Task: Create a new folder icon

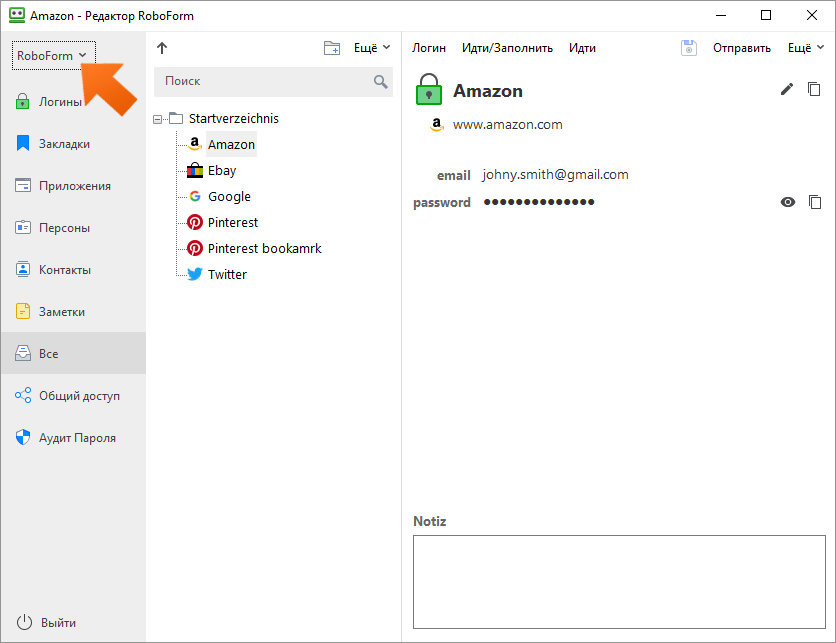Action: click(332, 48)
